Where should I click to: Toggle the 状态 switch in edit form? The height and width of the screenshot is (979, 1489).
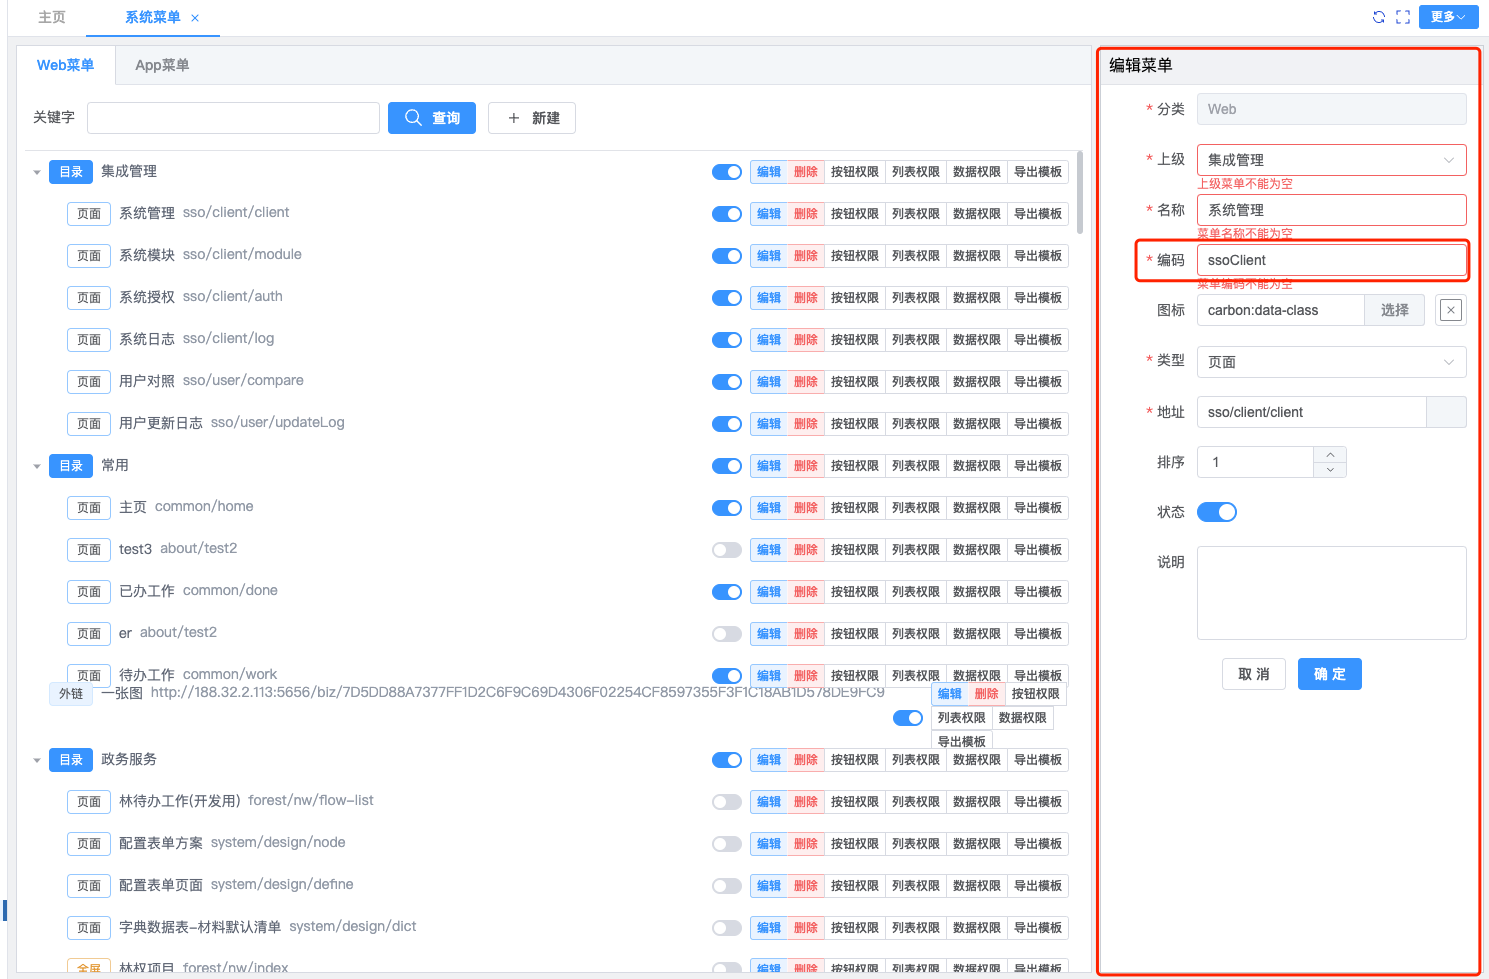(x=1217, y=512)
